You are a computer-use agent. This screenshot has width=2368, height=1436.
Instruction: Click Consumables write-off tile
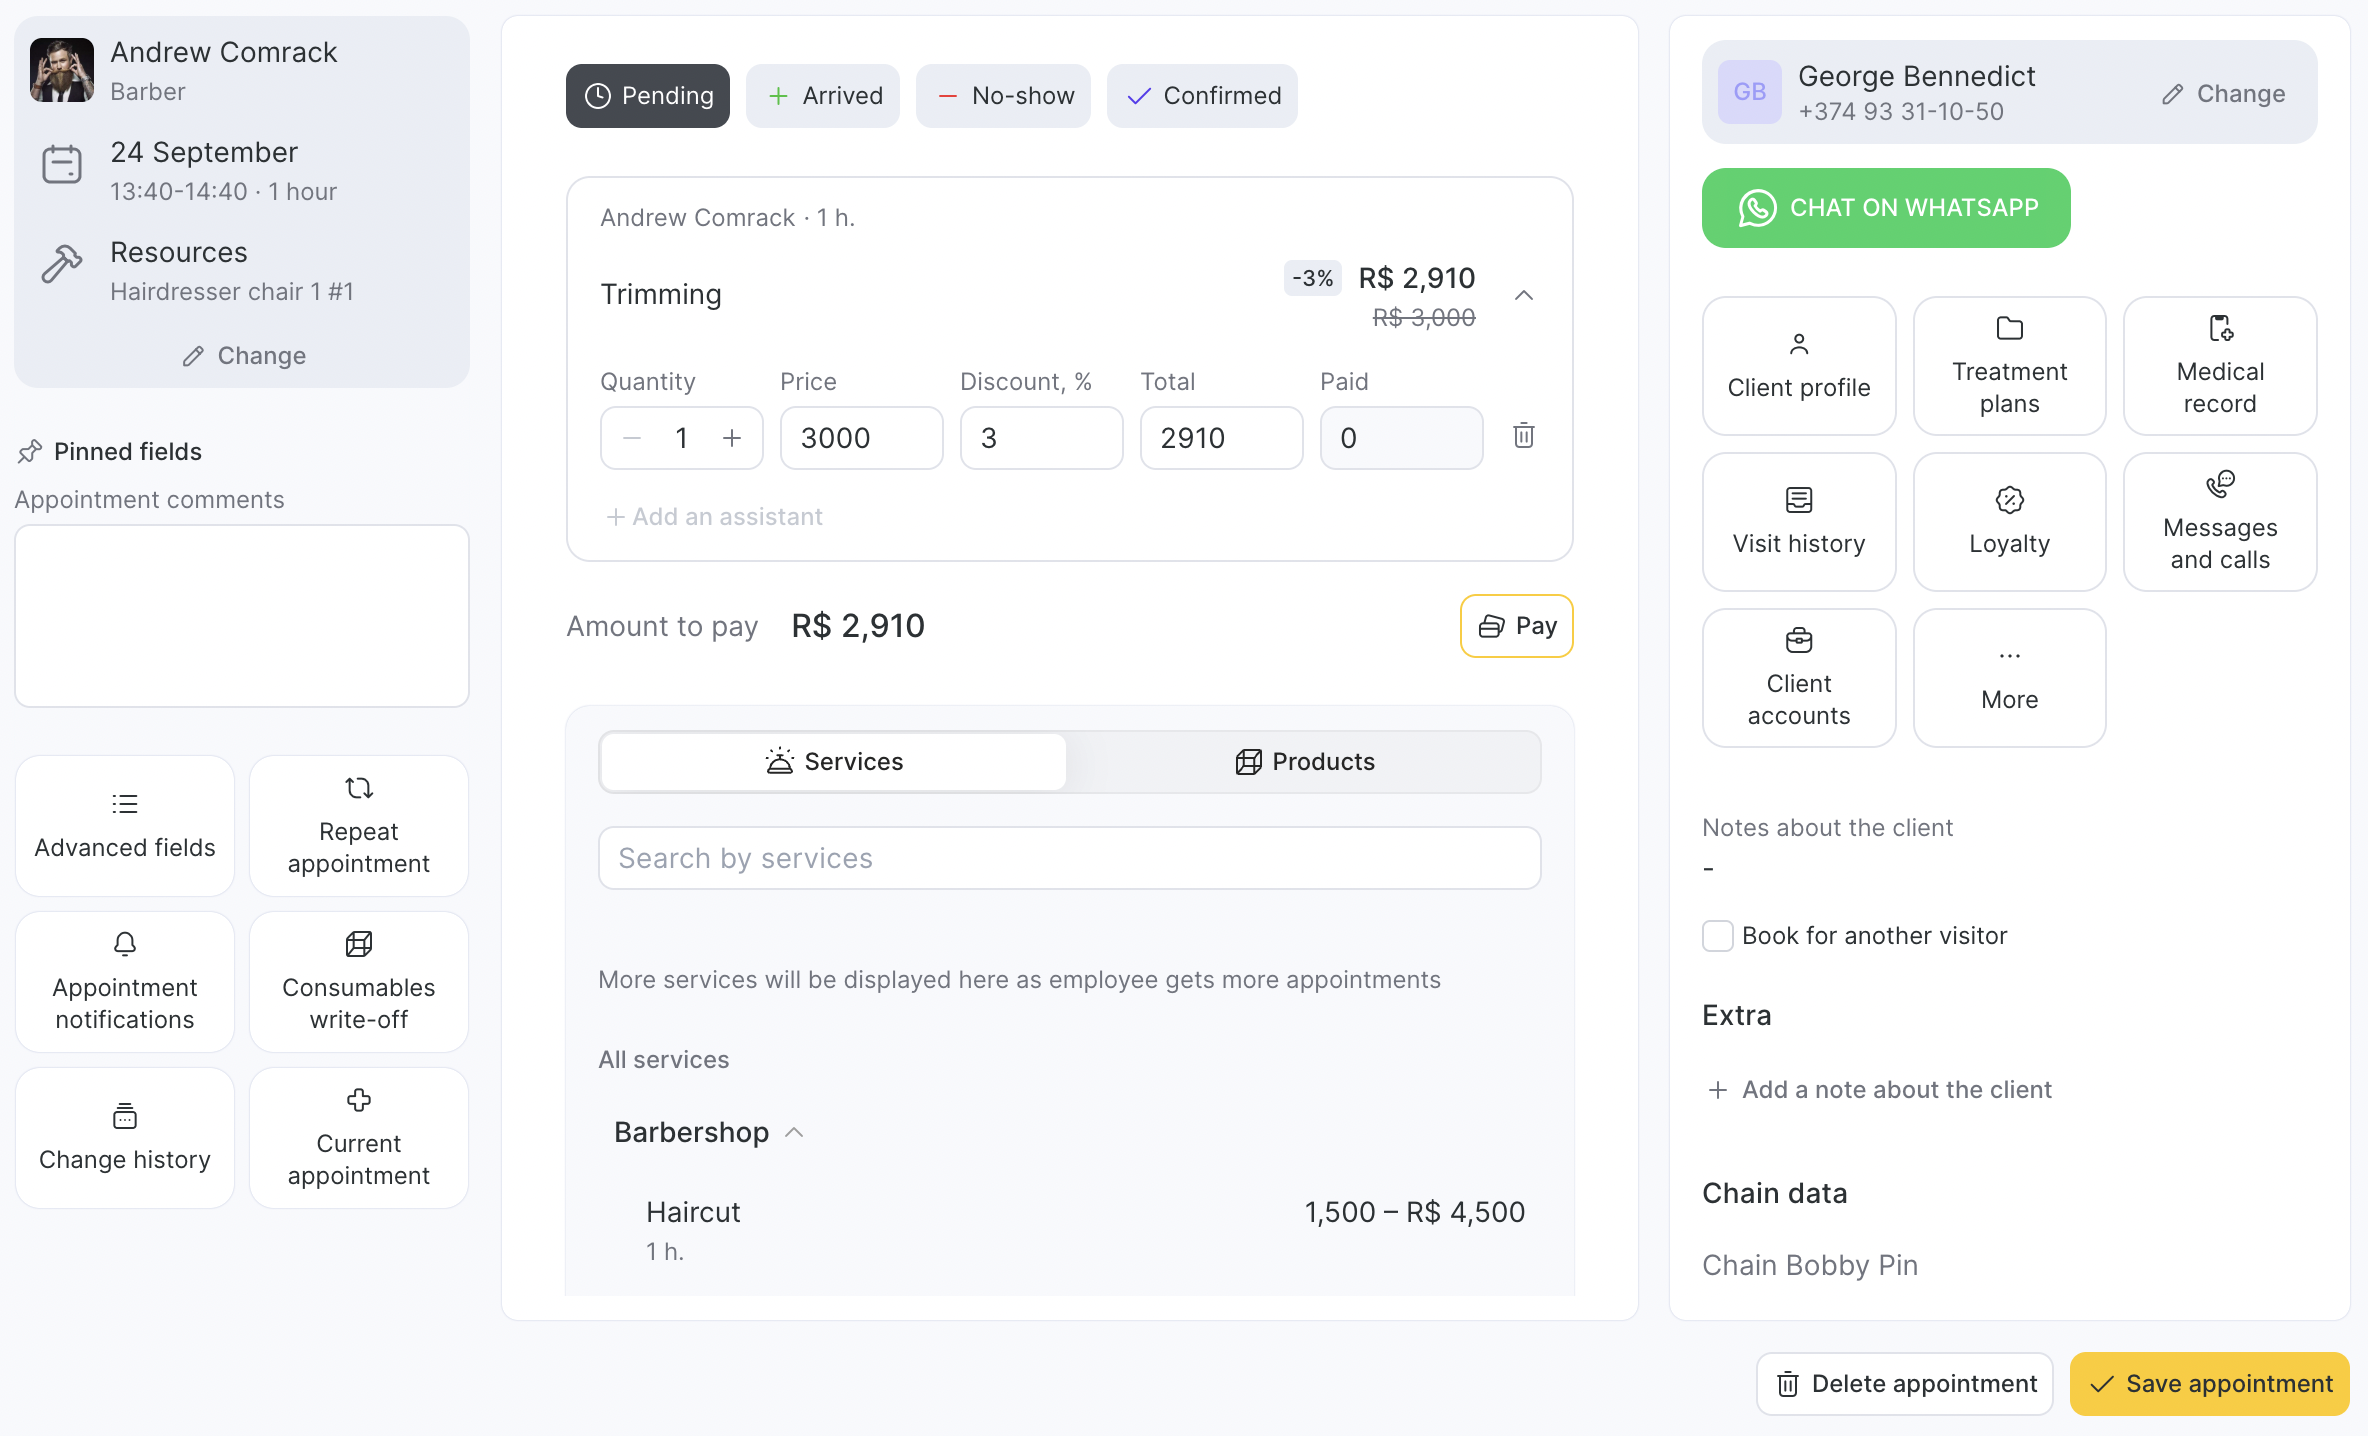[358, 982]
